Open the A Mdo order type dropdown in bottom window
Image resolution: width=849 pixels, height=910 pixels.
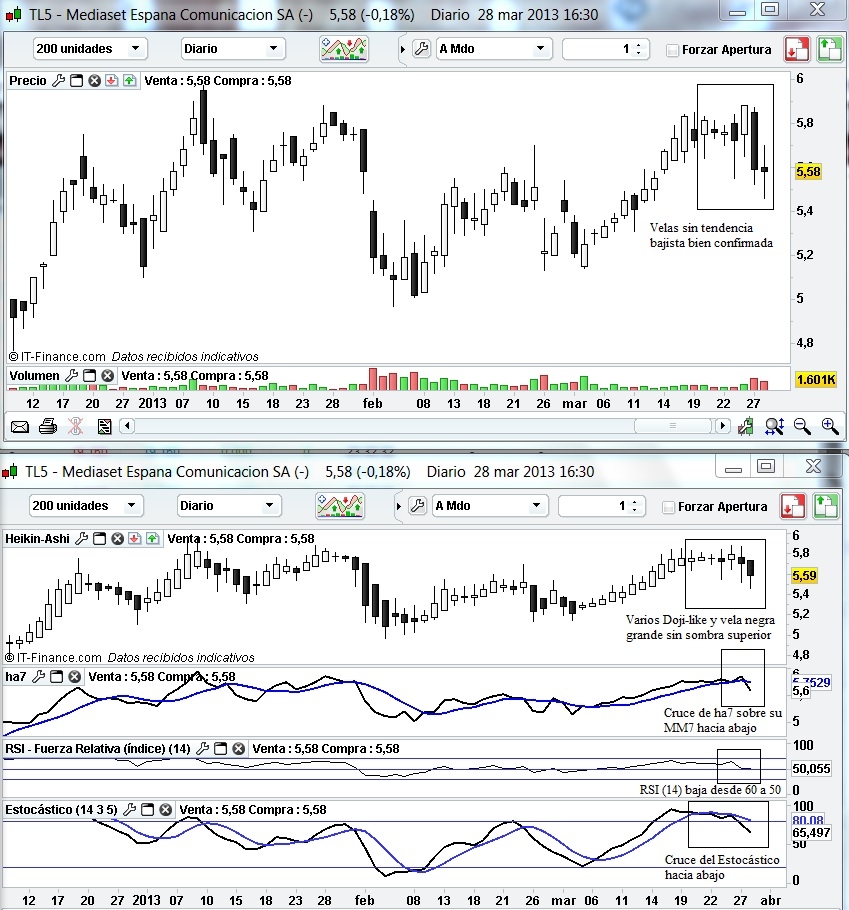coord(489,505)
